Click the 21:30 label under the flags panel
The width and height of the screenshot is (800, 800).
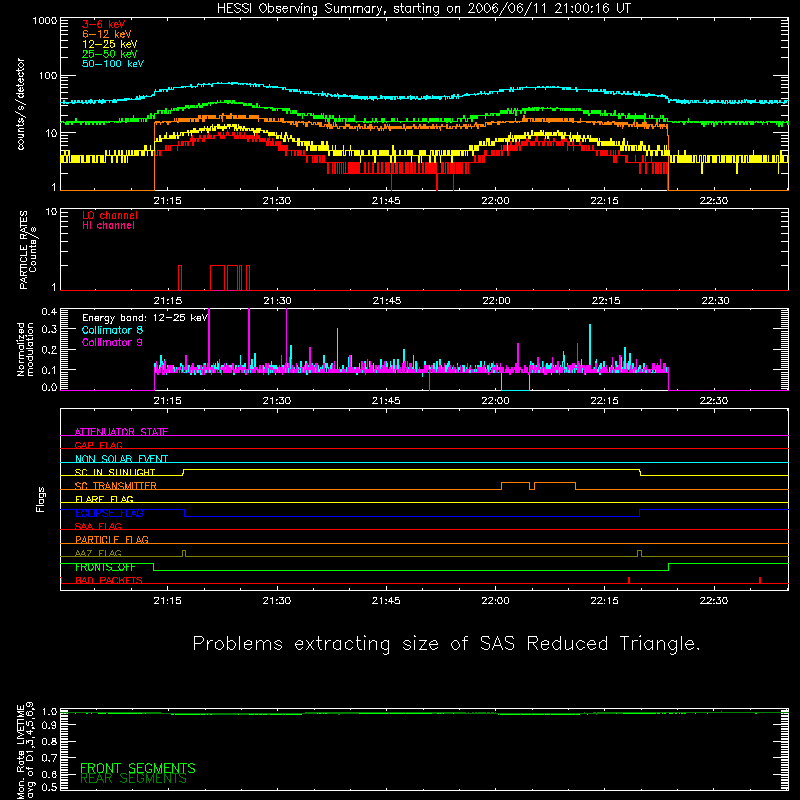point(277,601)
